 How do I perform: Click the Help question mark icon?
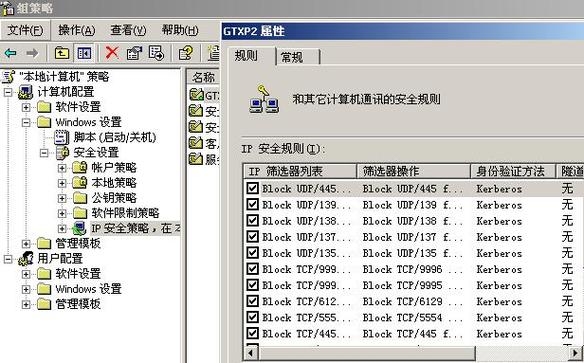pos(185,53)
